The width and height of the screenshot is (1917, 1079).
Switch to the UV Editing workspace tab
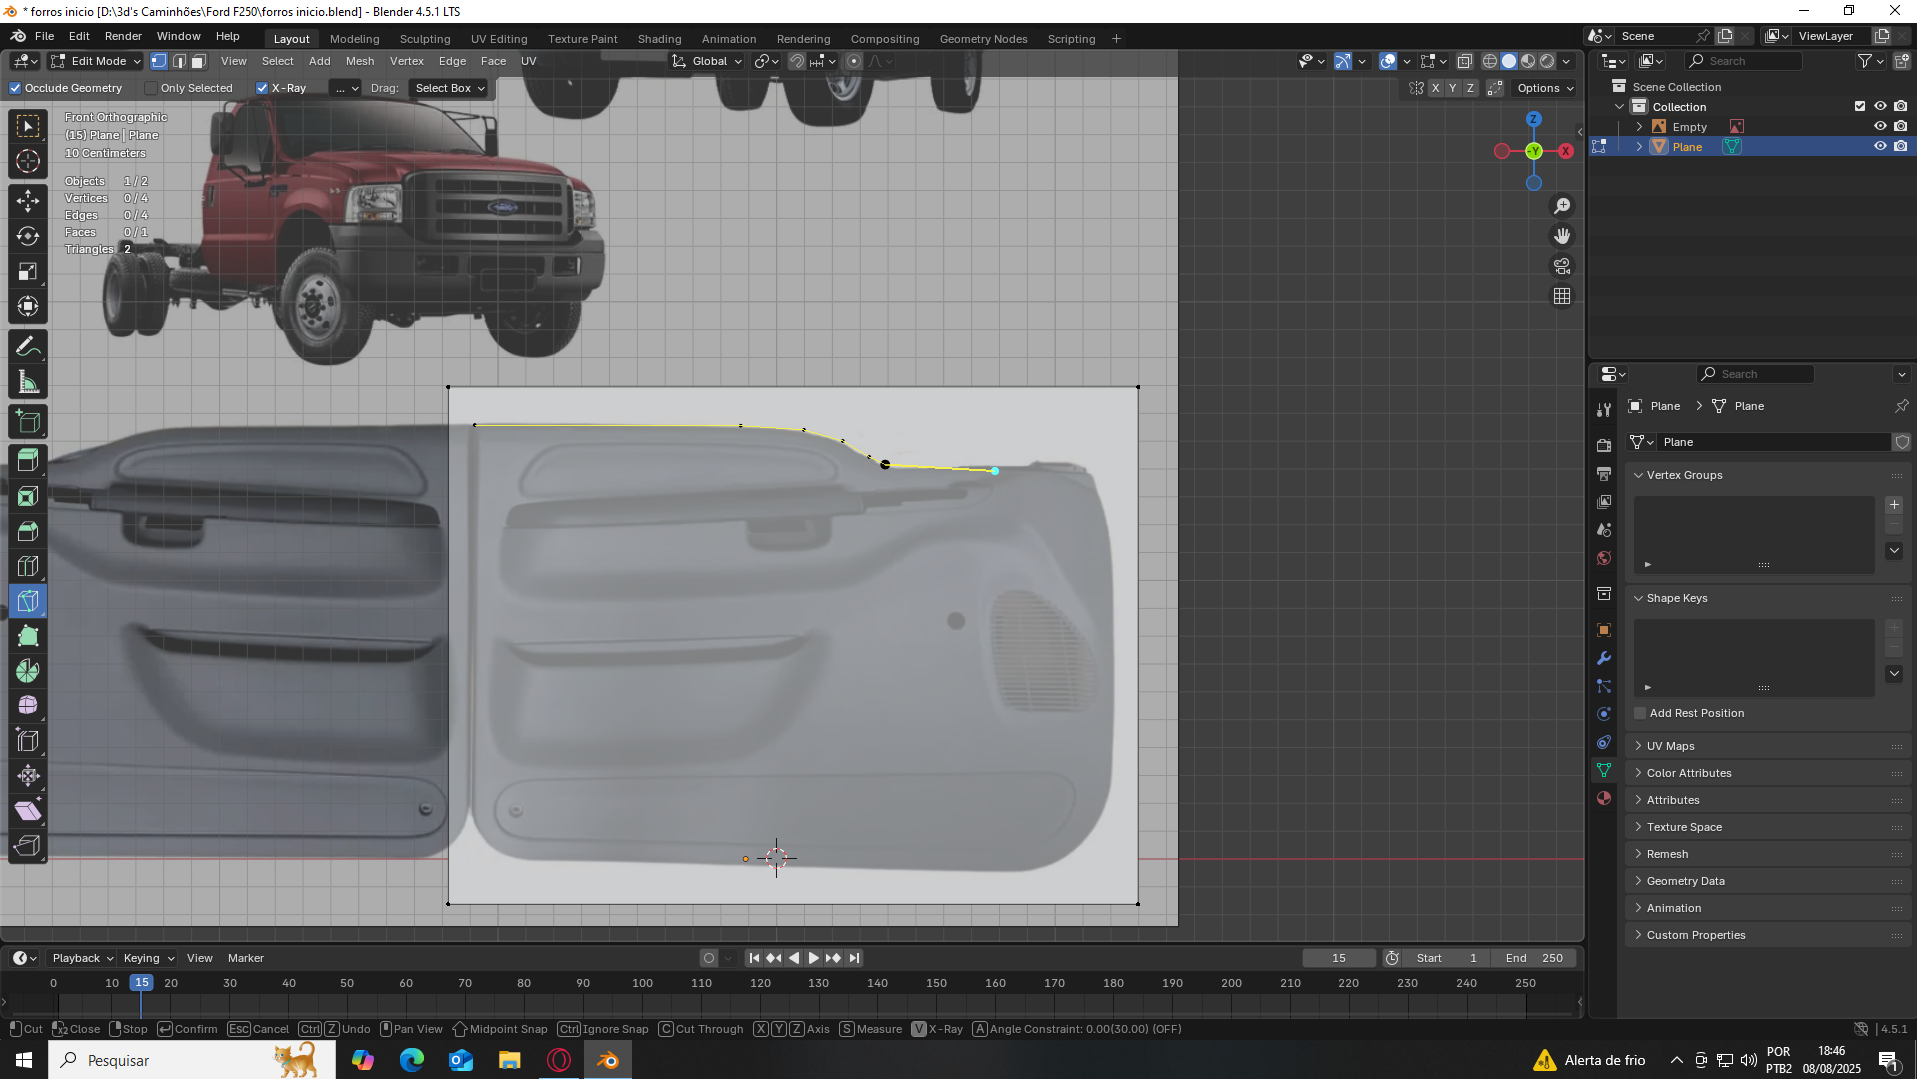(499, 39)
